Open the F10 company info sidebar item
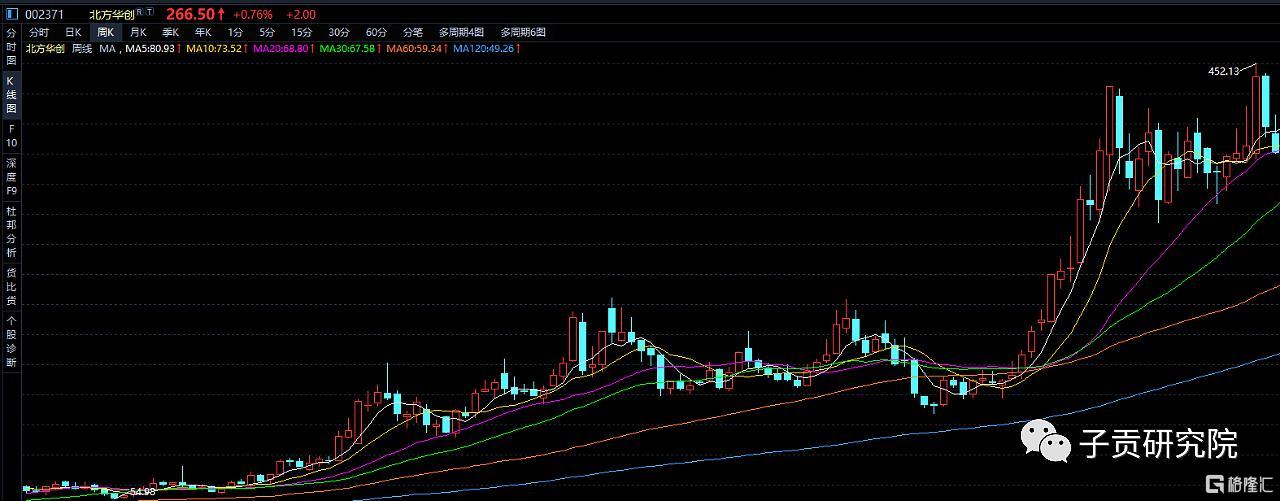 (12, 136)
